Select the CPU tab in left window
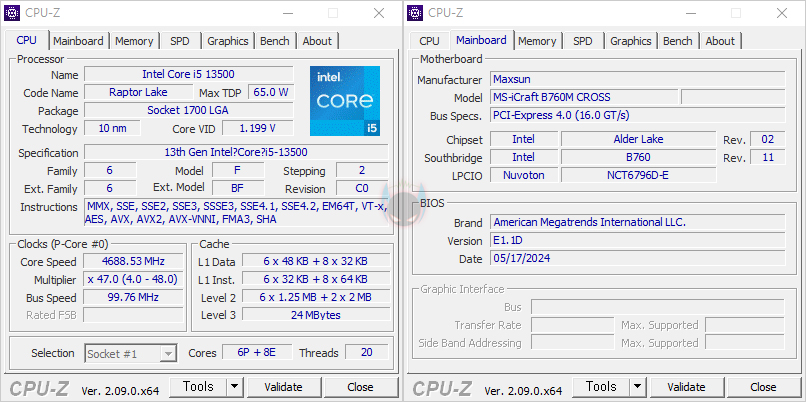Image resolution: width=806 pixels, height=402 pixels. click(27, 40)
